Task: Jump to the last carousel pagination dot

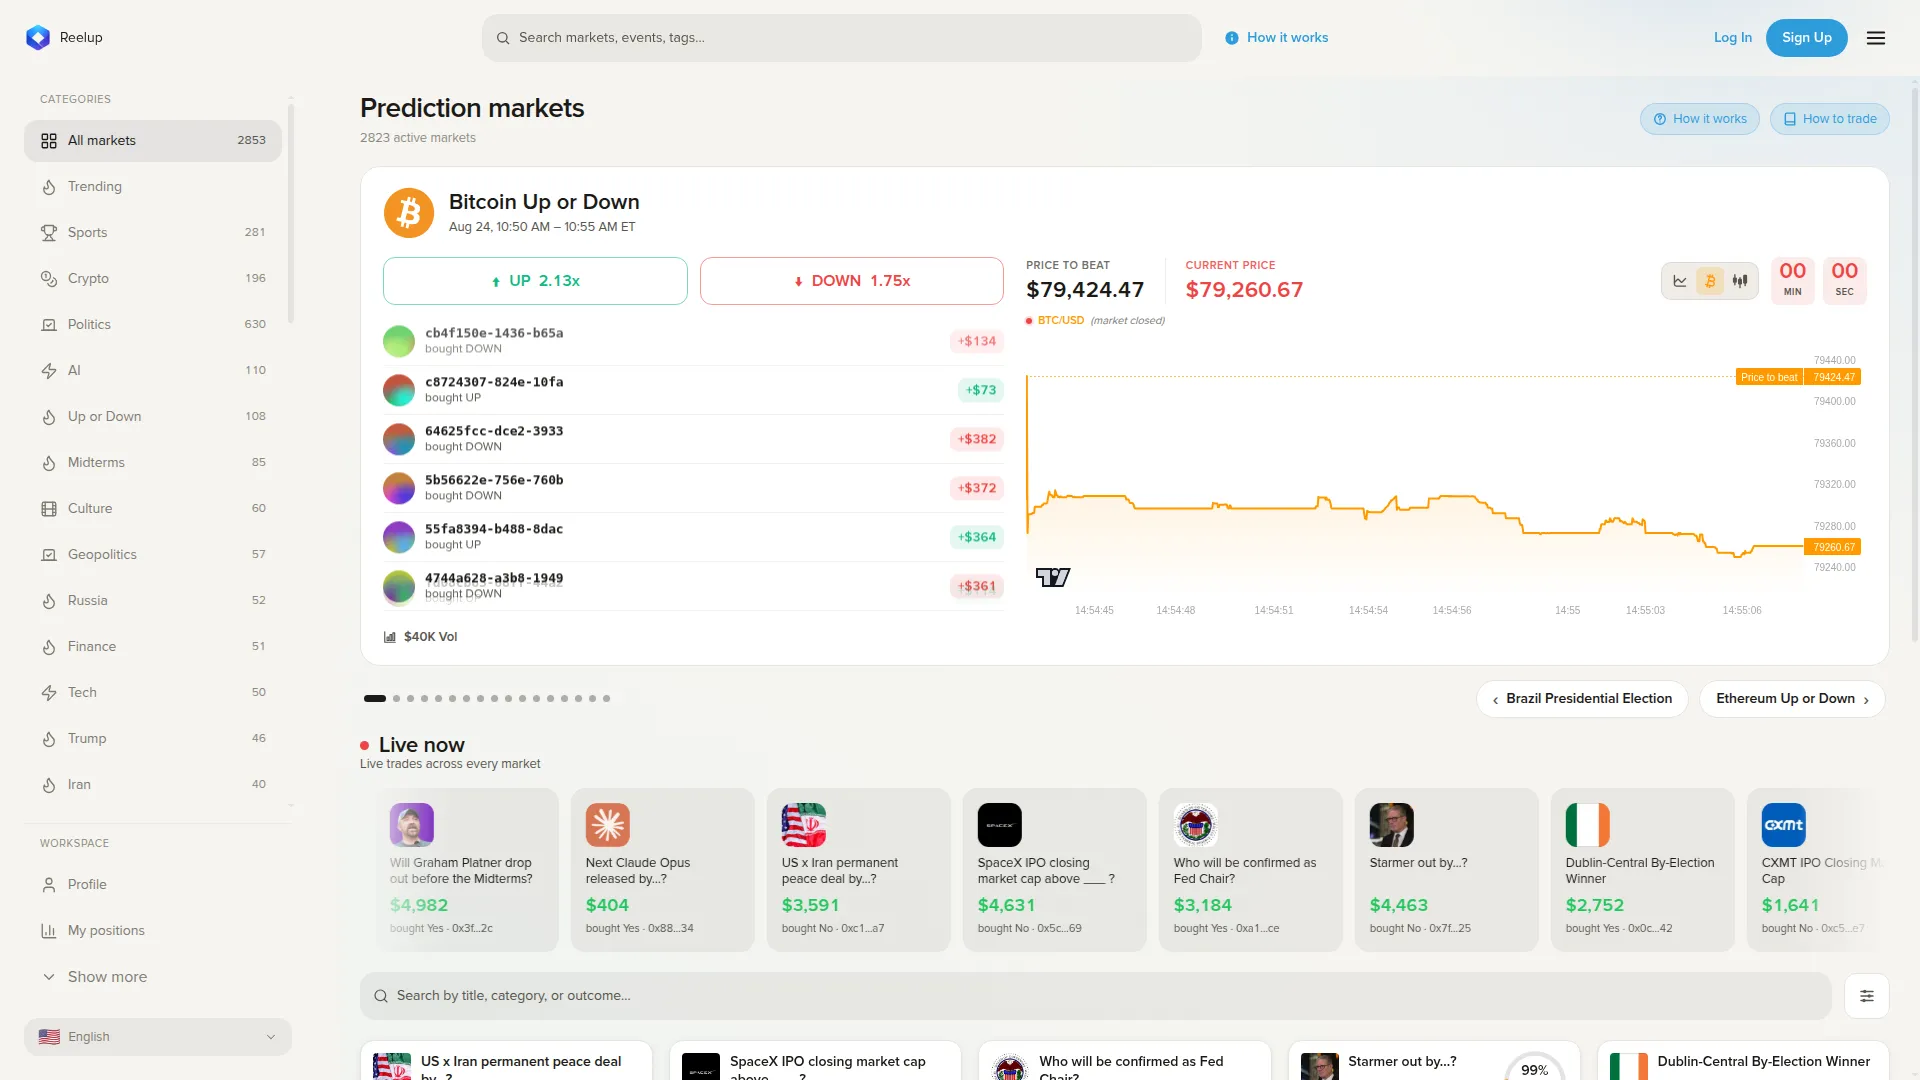Action: pyautogui.click(x=606, y=699)
